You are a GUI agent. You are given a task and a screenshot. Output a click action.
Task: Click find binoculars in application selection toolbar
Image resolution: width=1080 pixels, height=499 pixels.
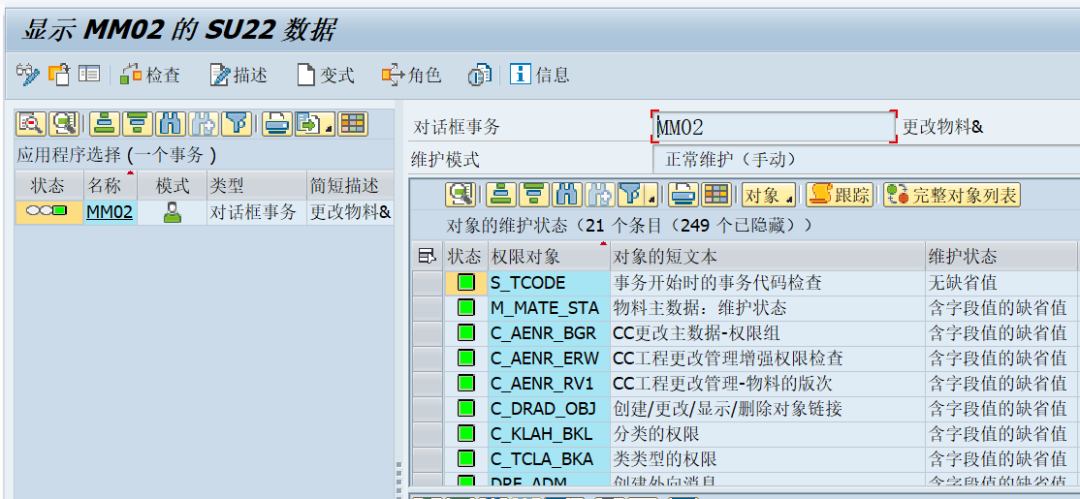(170, 124)
